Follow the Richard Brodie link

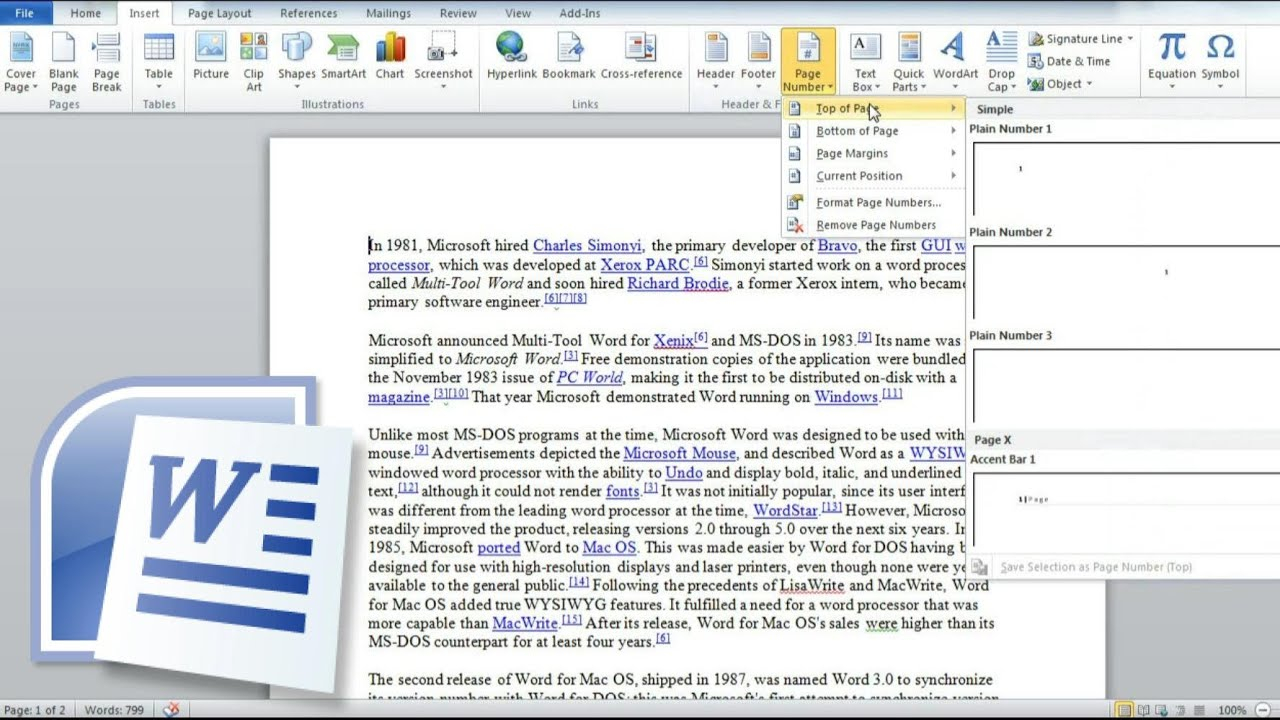click(x=679, y=284)
